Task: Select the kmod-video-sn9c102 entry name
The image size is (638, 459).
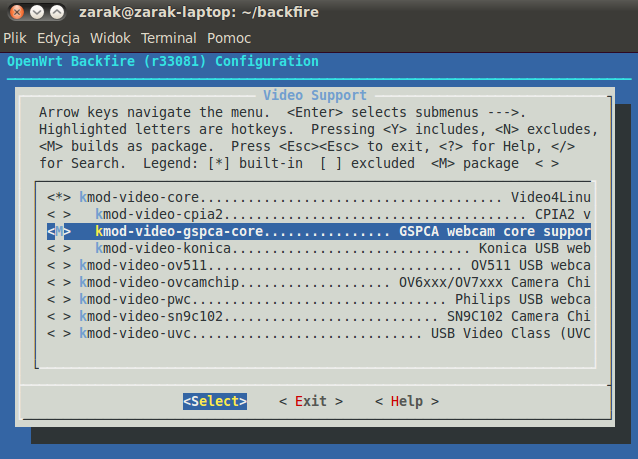Action: coord(151,317)
